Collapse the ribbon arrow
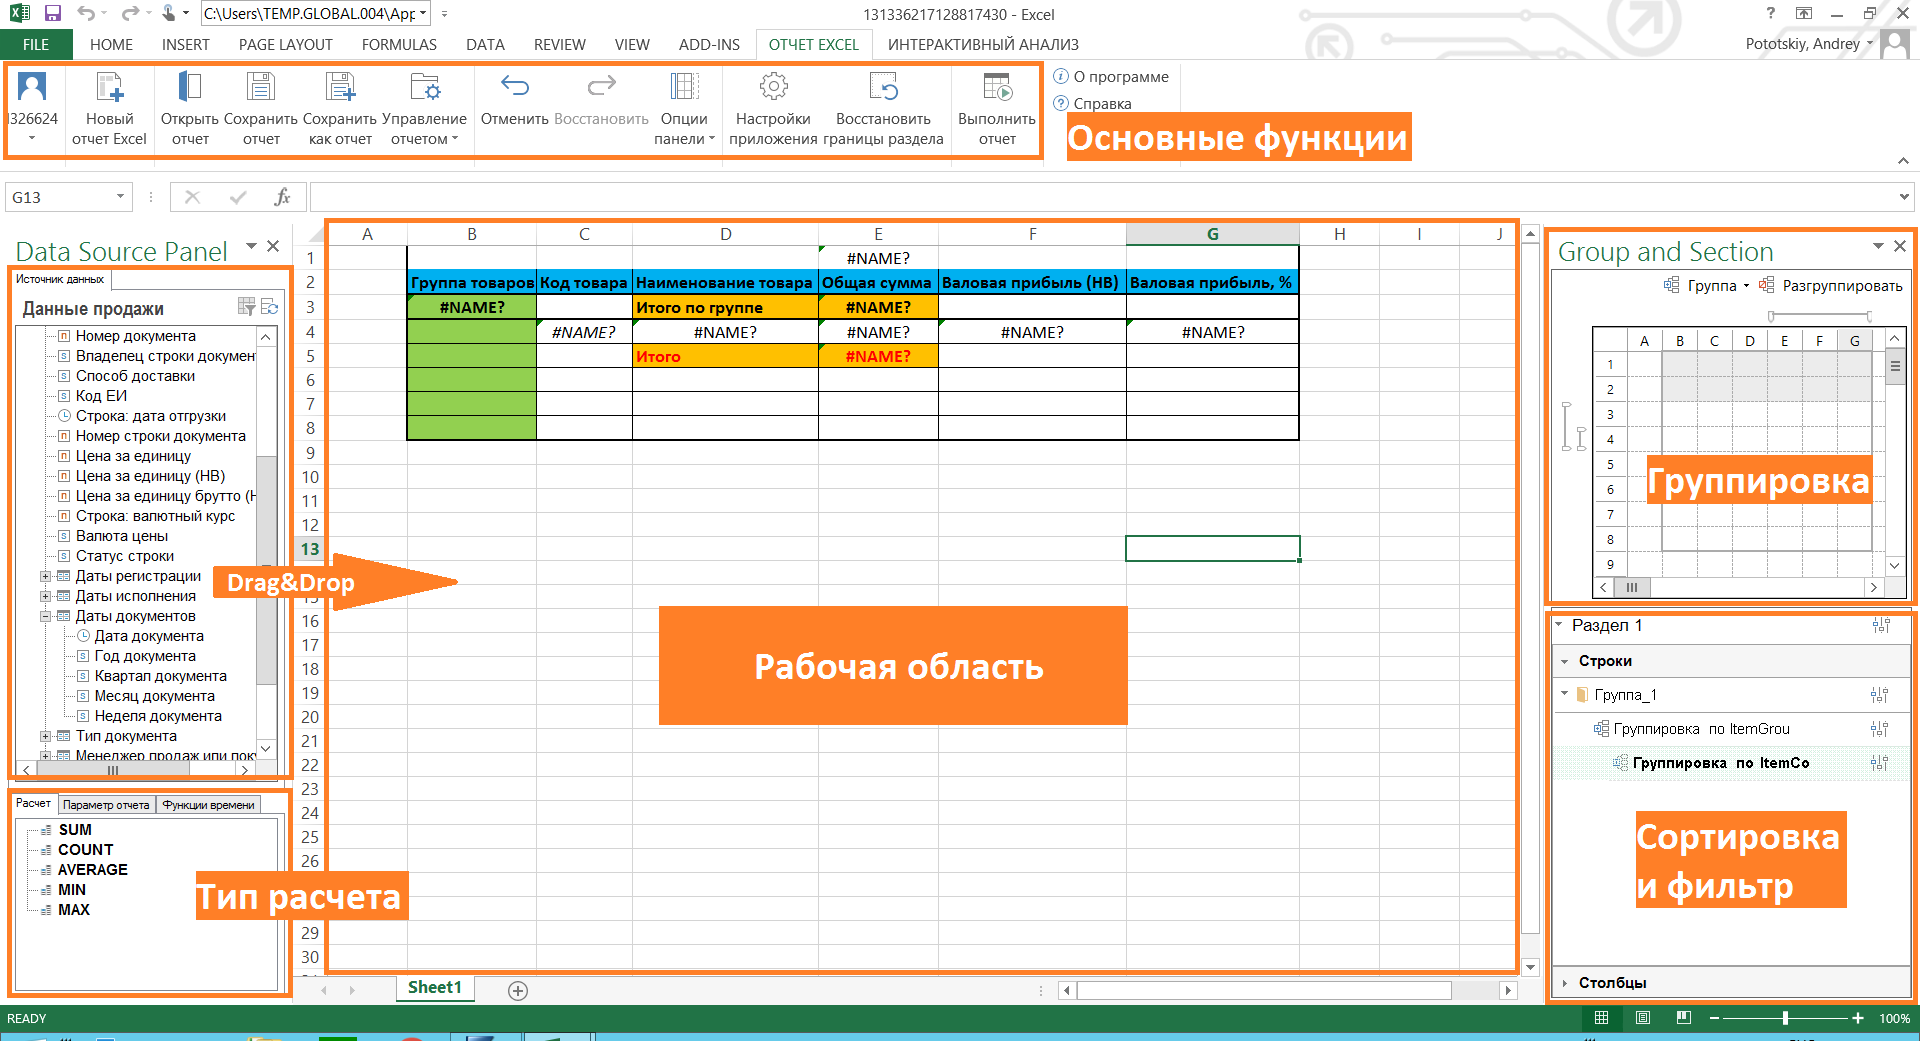The image size is (1920, 1041). click(1903, 160)
